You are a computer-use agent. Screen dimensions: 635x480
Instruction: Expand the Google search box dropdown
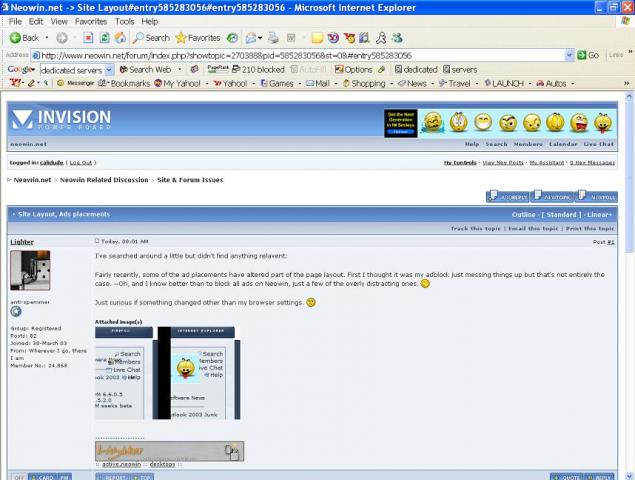click(109, 70)
